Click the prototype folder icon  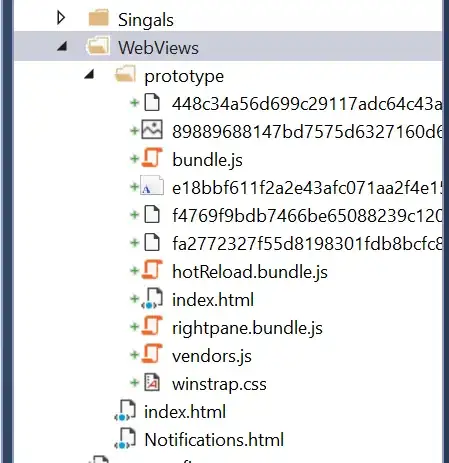pyautogui.click(x=125, y=74)
